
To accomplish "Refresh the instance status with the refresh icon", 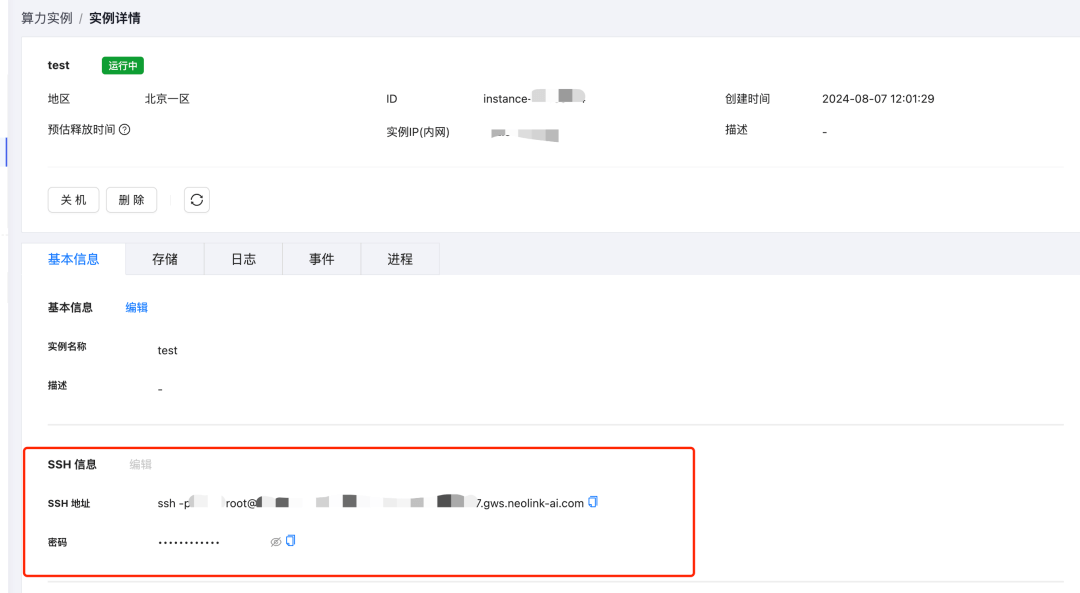I will pos(196,199).
